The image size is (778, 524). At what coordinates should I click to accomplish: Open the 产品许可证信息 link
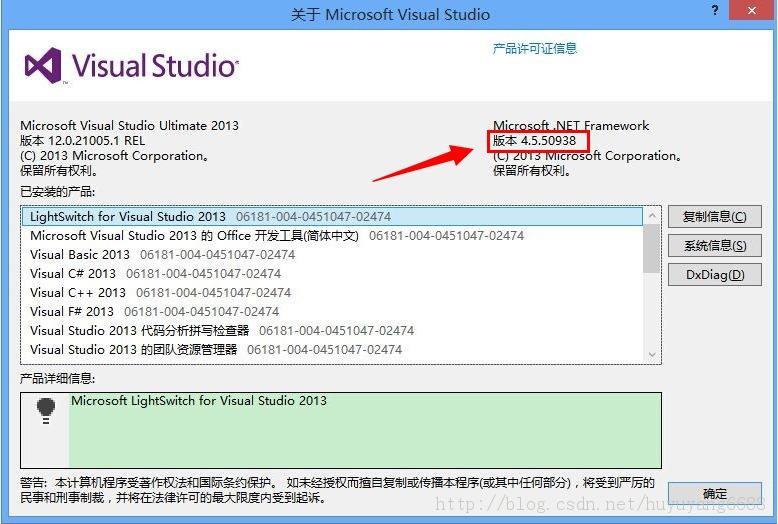click(534, 49)
